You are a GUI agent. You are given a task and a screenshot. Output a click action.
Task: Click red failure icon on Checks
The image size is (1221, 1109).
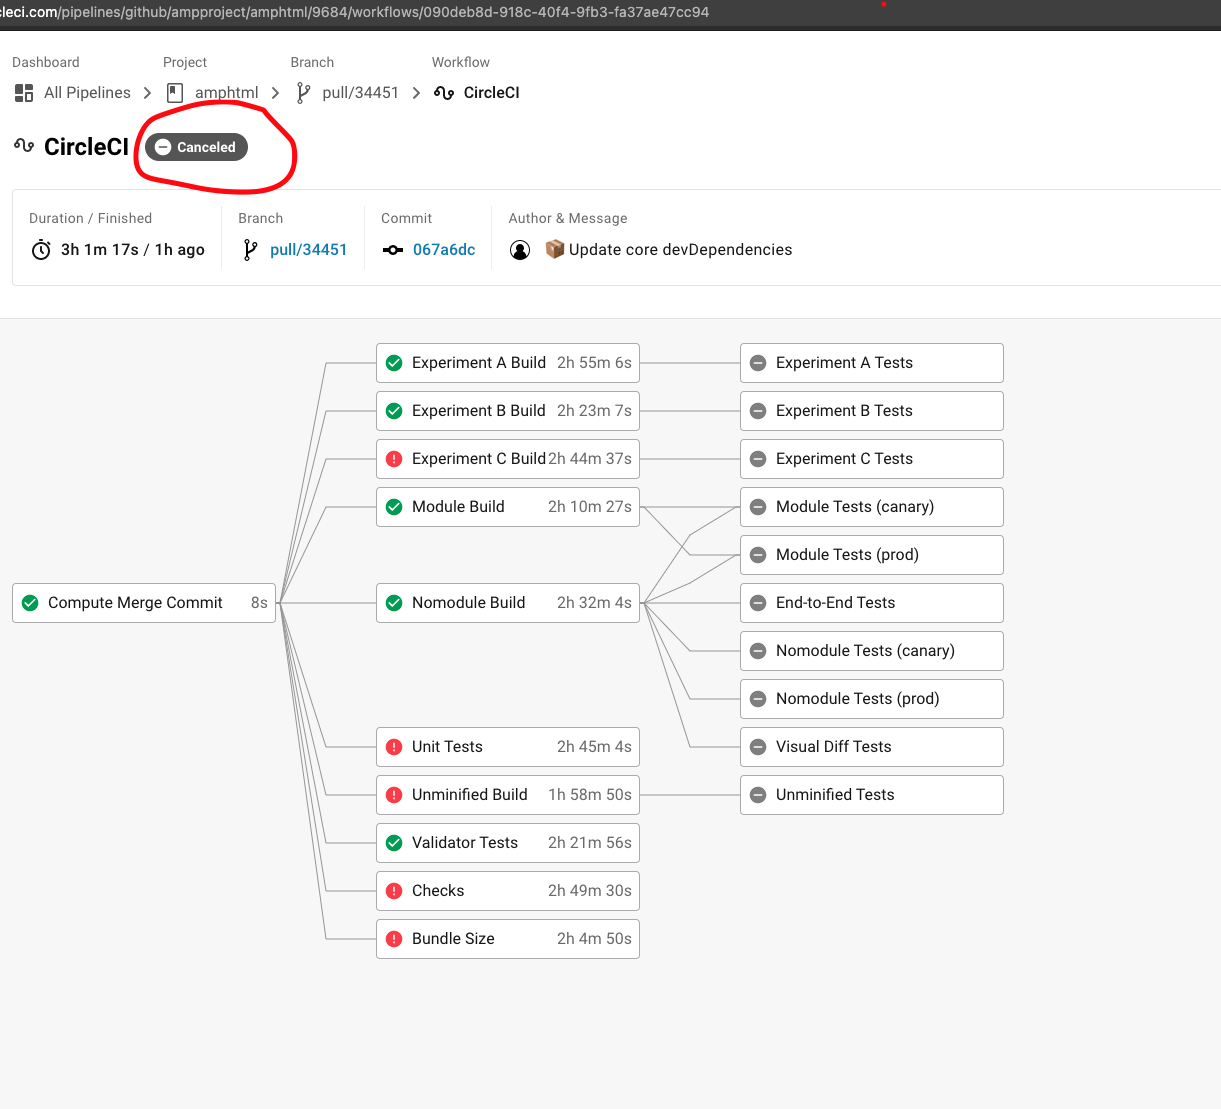coord(394,891)
